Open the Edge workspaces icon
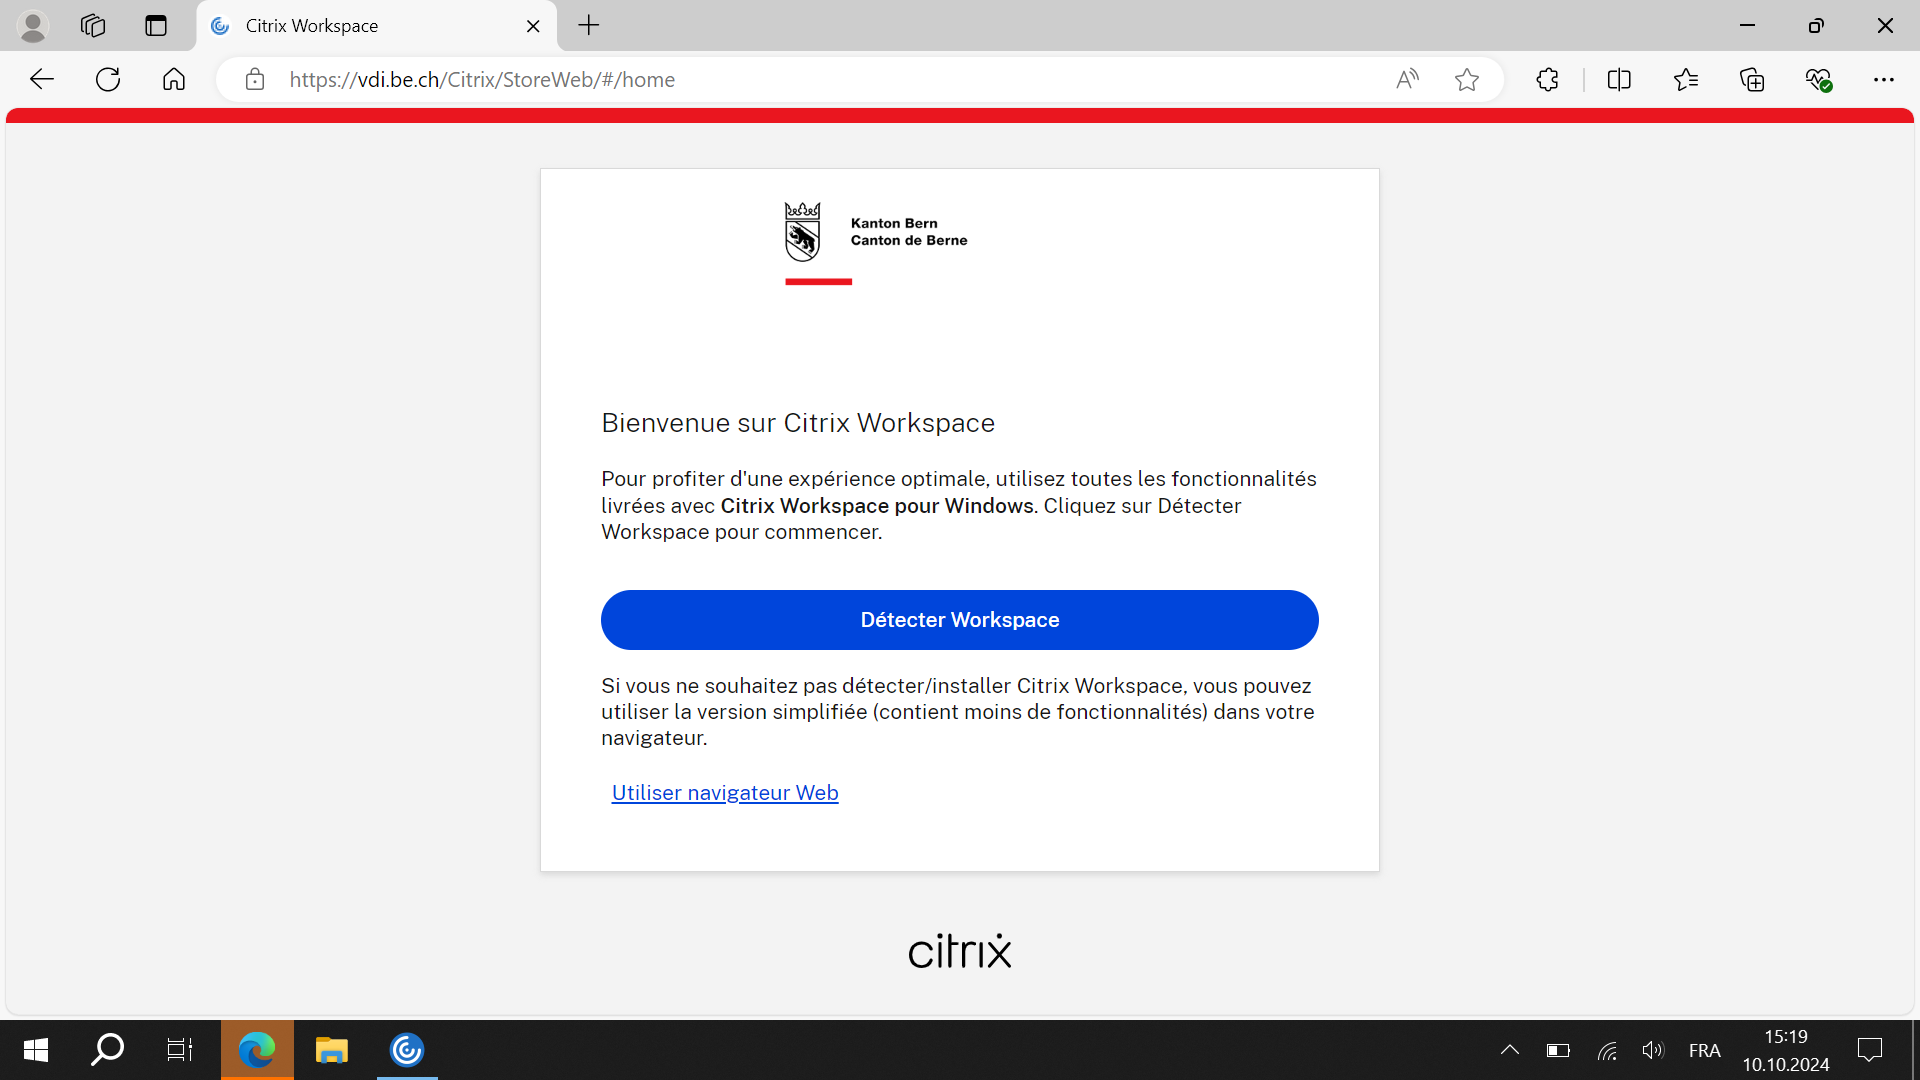 tap(93, 26)
